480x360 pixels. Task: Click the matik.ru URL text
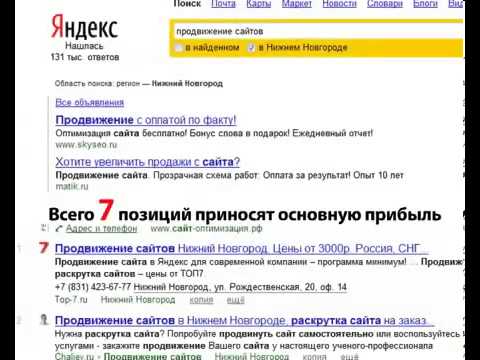pos(72,186)
